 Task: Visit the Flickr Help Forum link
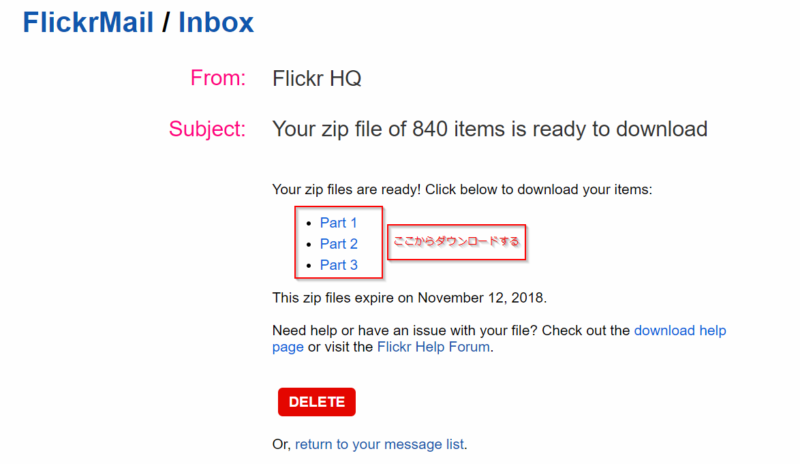tap(433, 347)
